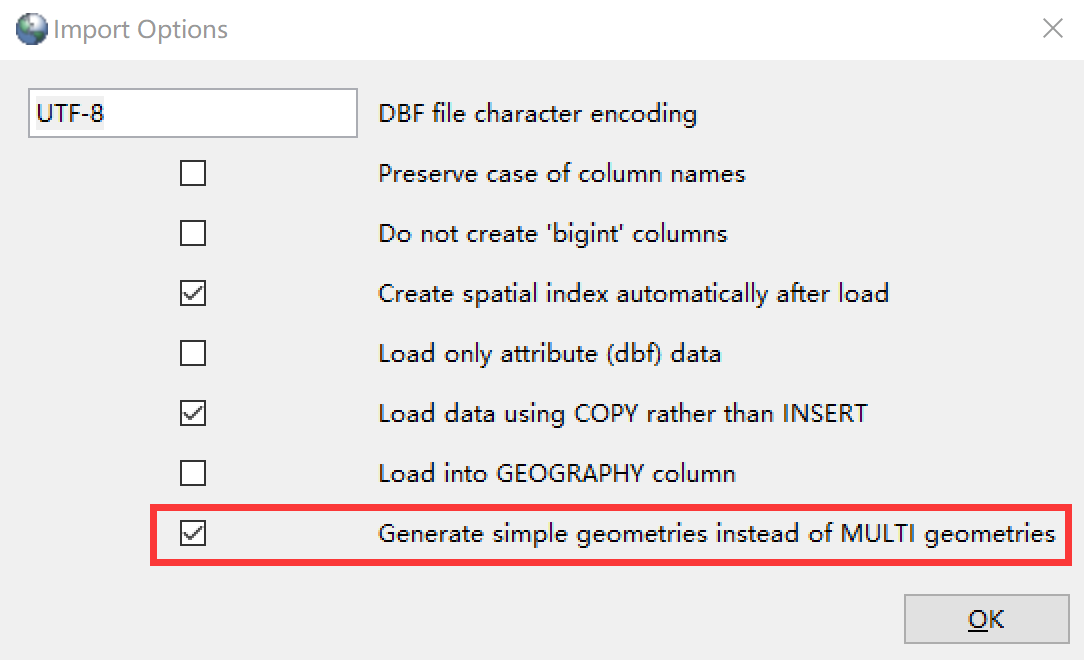Click the 'DBF file character encoding' label
Viewport: 1084px width, 660px height.
pyautogui.click(x=537, y=114)
